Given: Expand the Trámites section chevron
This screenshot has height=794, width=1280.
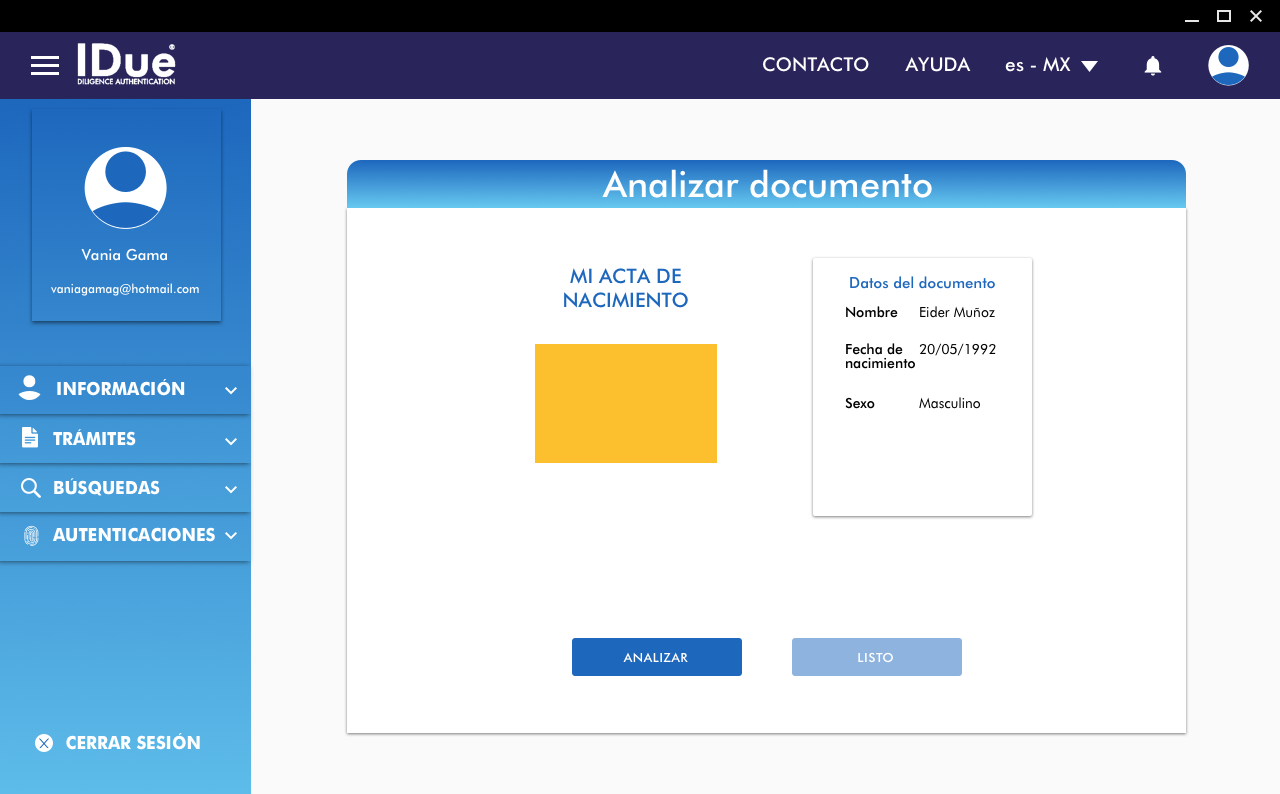Looking at the screenshot, I should tap(231, 440).
